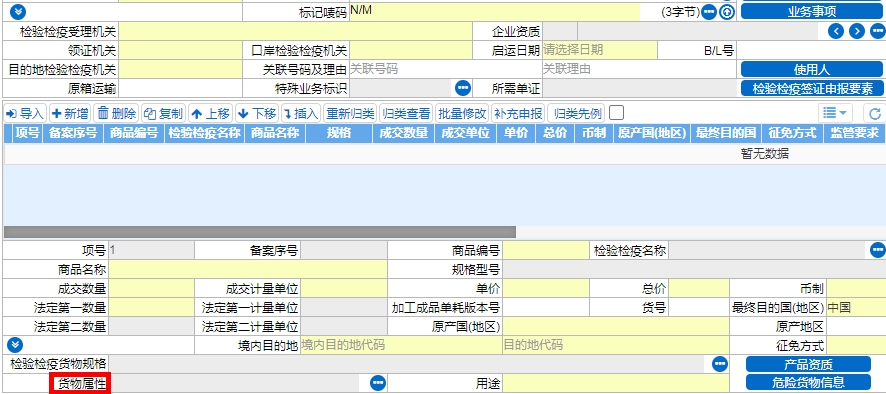Open the 检验检疫名称 ellipsis lookup
Viewport: 886px width, 394px height.
click(x=878, y=249)
